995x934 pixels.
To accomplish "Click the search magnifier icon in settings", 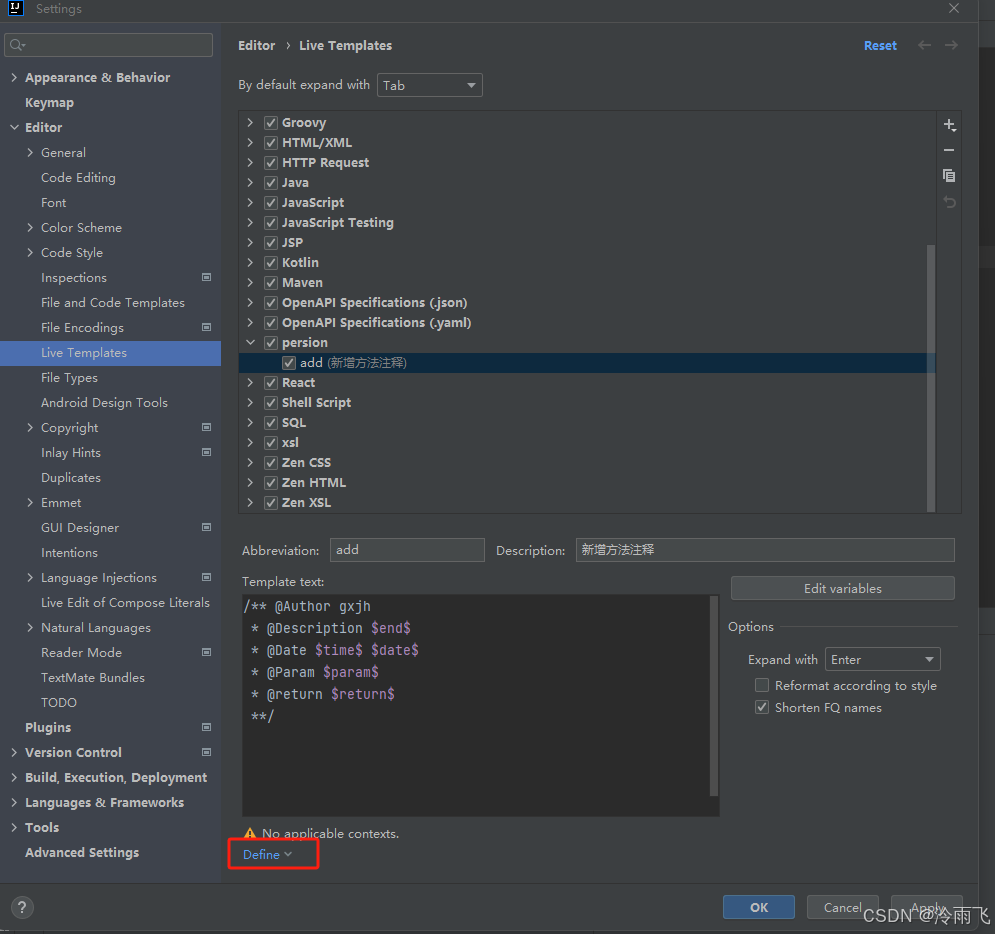I will click(17, 45).
